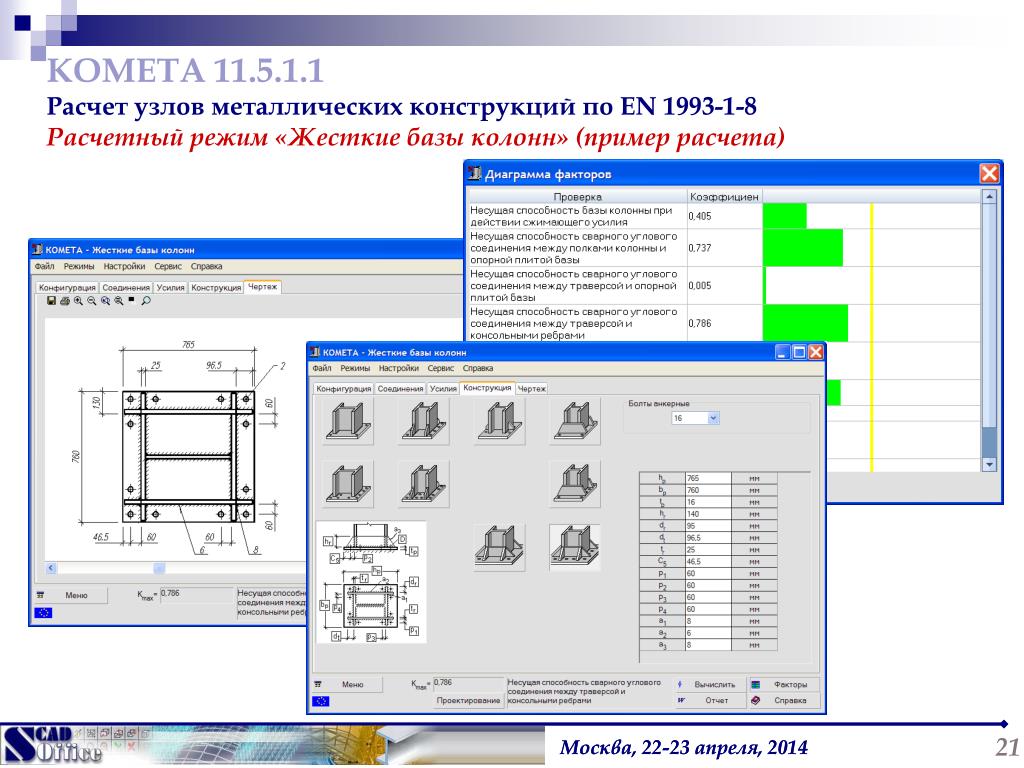Viewport: 1024px width, 768px height.
Task: Click the Коэффициен column header
Action: pos(724,197)
